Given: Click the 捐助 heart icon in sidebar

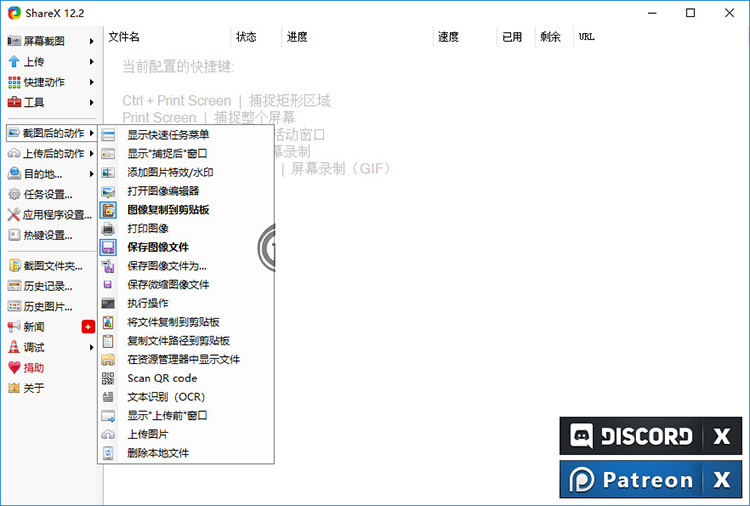Looking at the screenshot, I should pyautogui.click(x=14, y=368).
